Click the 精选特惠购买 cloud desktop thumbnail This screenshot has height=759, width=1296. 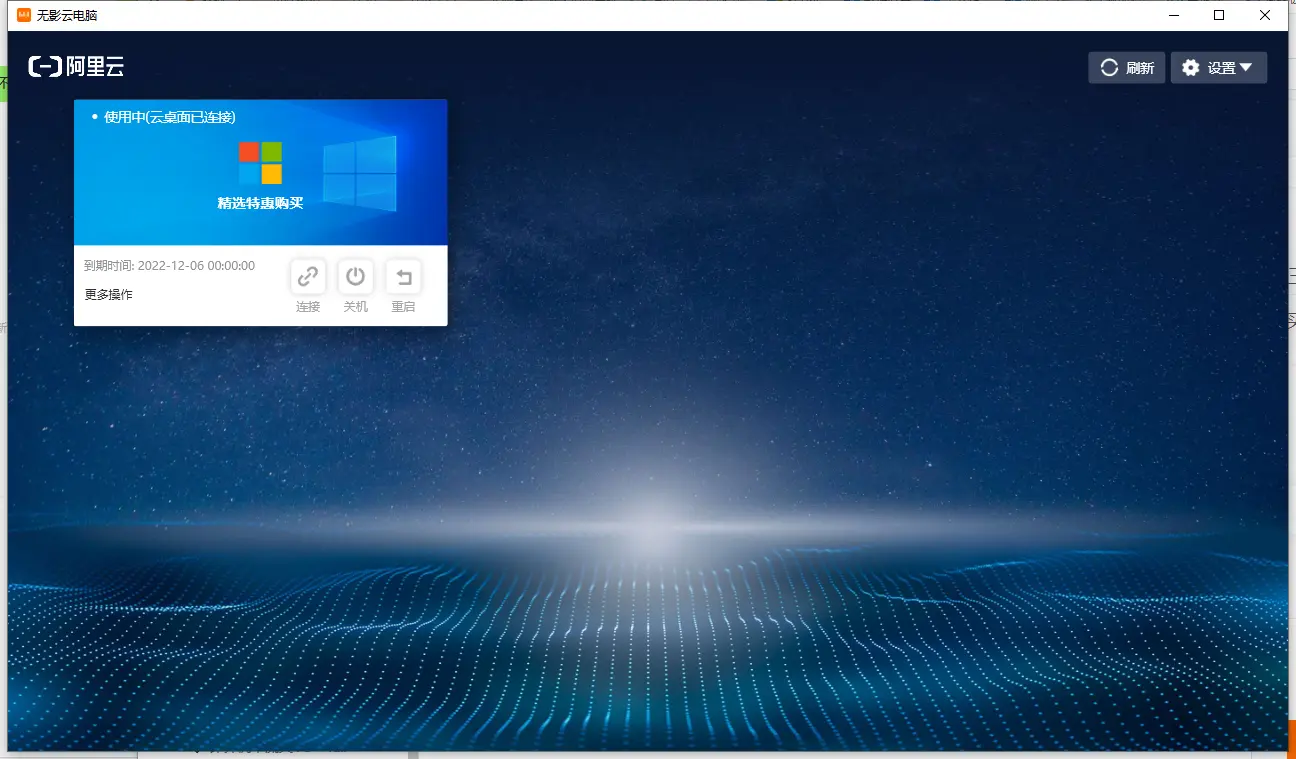[x=260, y=172]
